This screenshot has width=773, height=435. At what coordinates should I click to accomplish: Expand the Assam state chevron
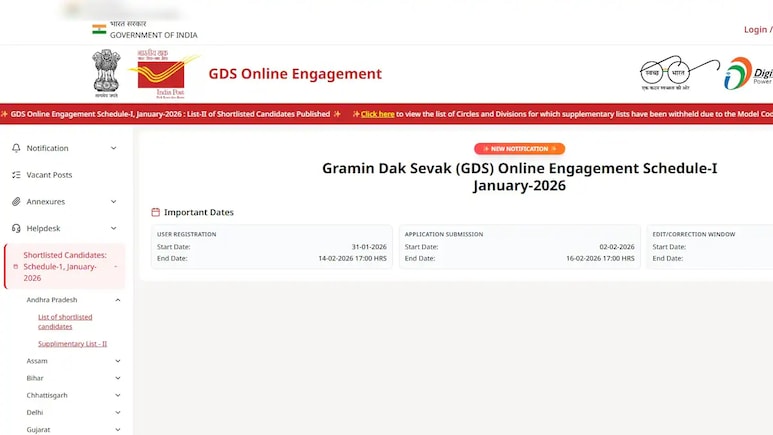(x=118, y=361)
